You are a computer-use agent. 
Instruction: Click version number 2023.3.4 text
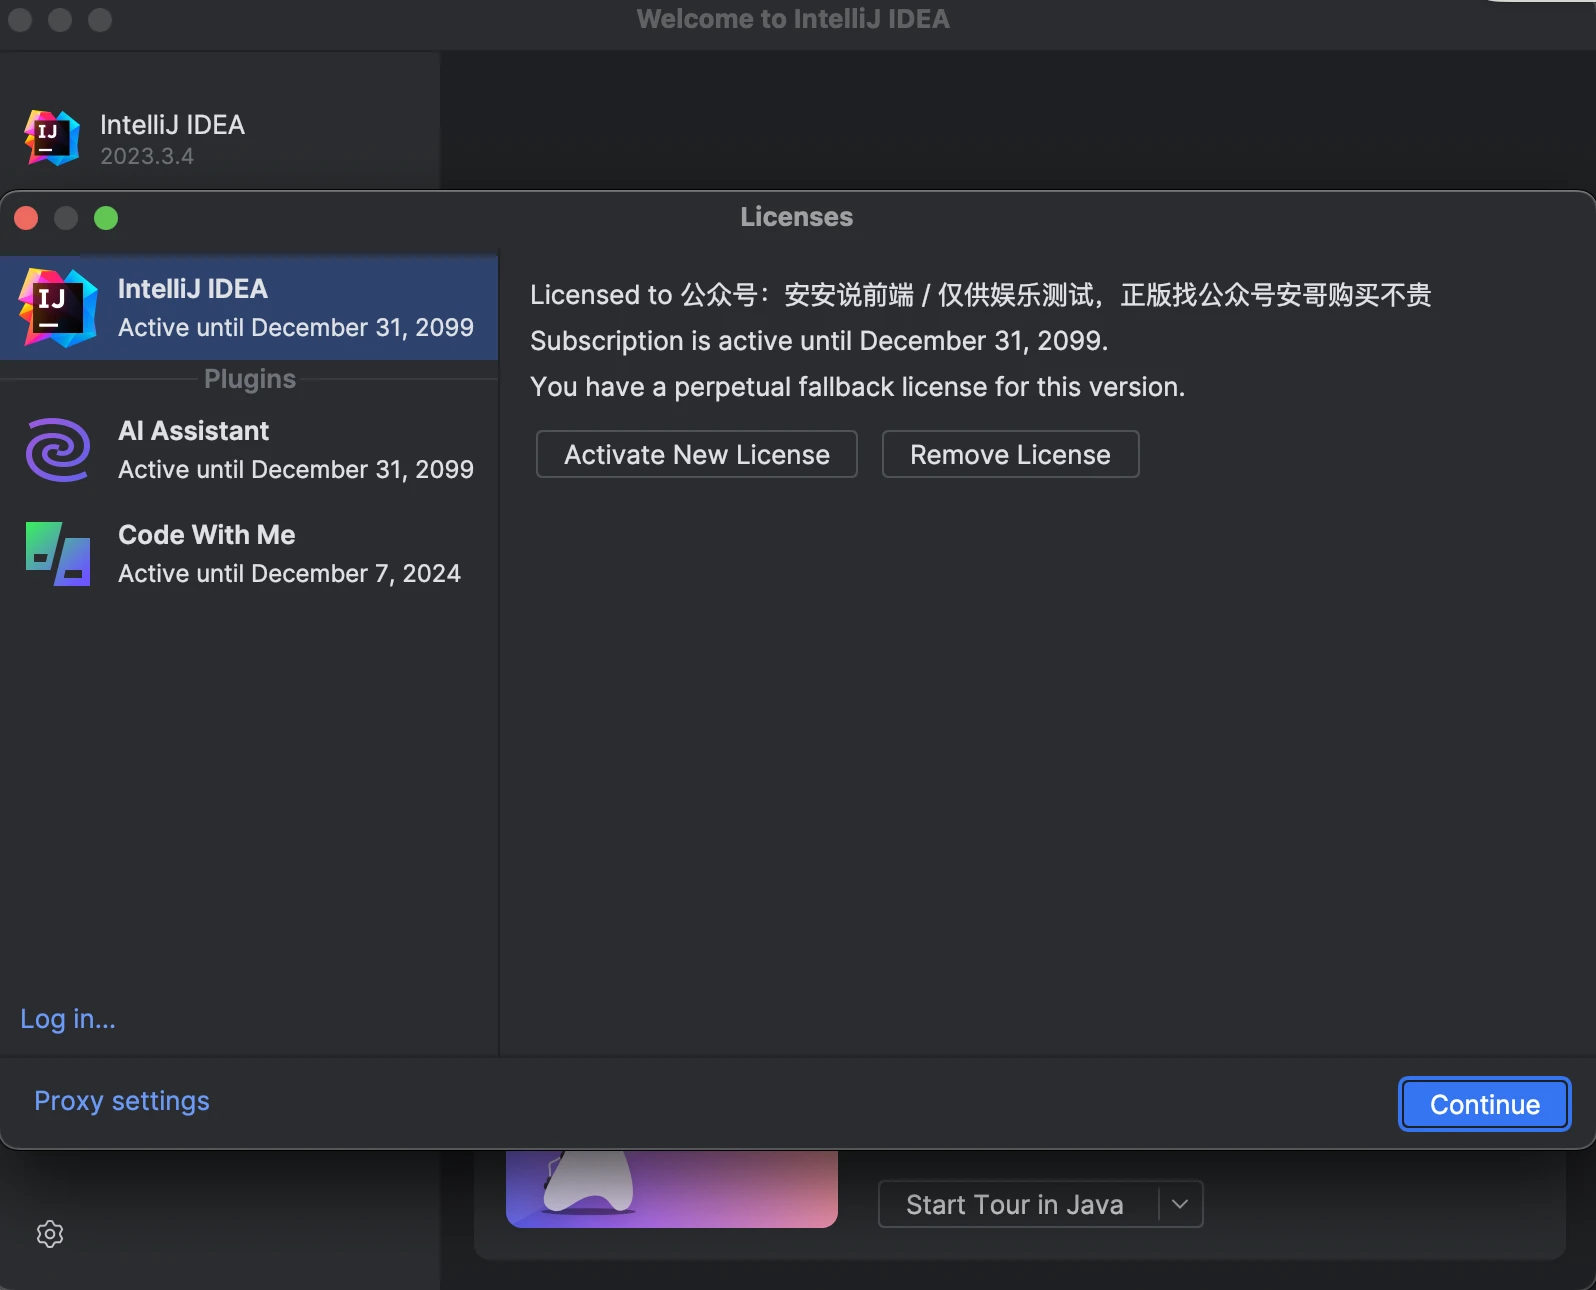click(x=147, y=156)
